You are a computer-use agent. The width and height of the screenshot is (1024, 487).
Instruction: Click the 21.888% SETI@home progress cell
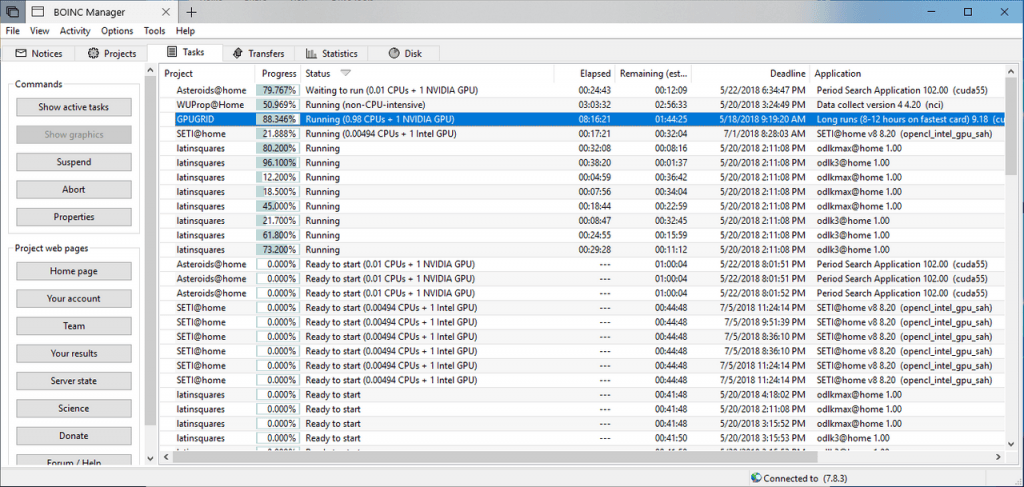click(278, 134)
